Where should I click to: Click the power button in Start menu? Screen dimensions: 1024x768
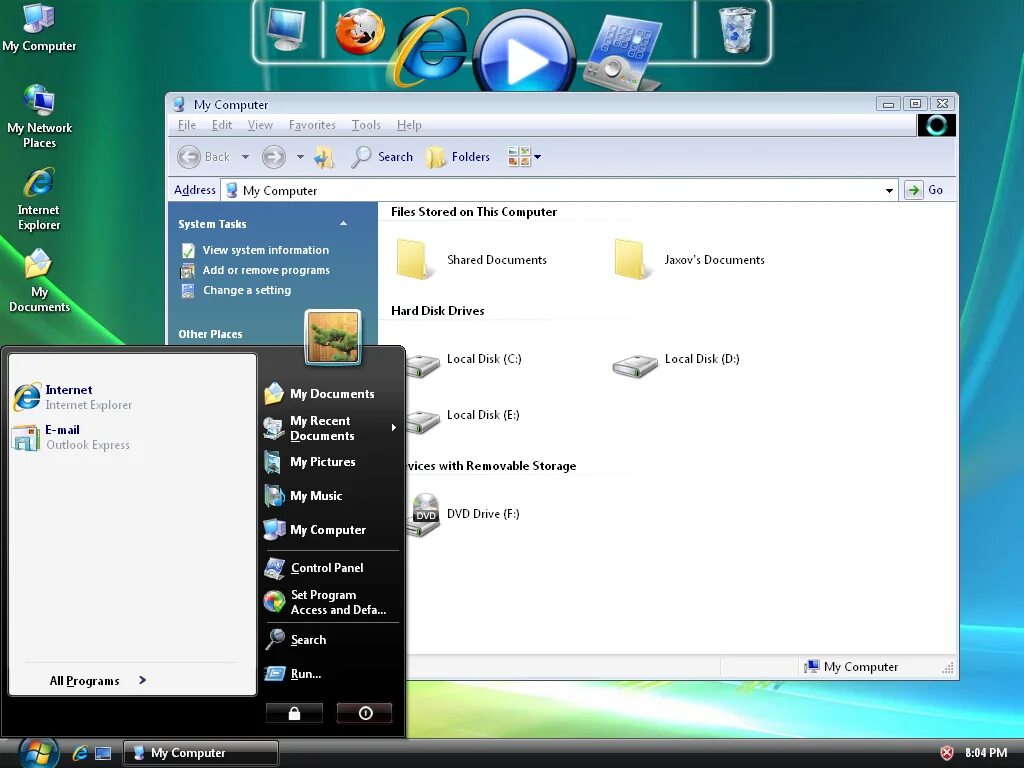tap(364, 713)
